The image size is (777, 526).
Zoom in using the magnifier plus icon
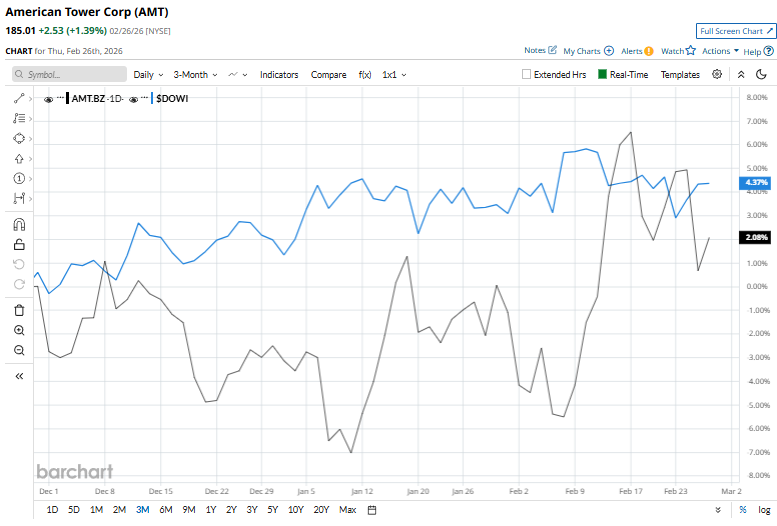(x=19, y=330)
